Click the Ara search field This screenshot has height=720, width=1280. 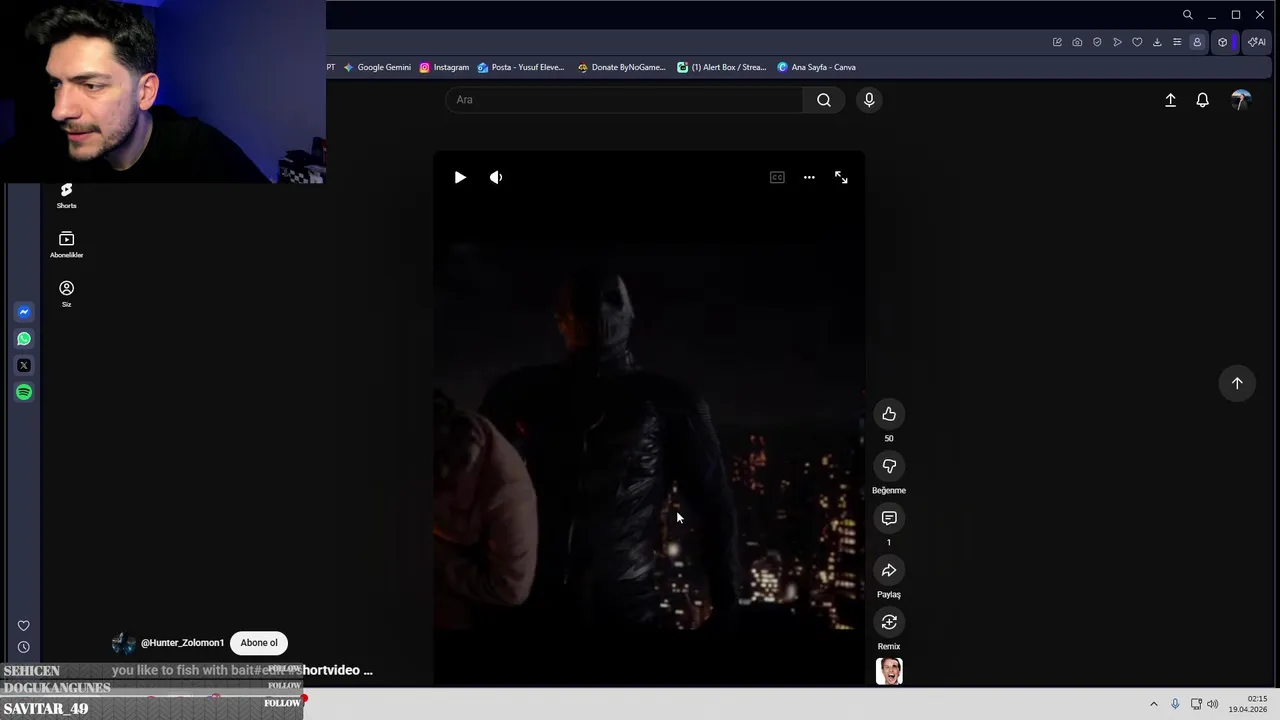(x=624, y=100)
